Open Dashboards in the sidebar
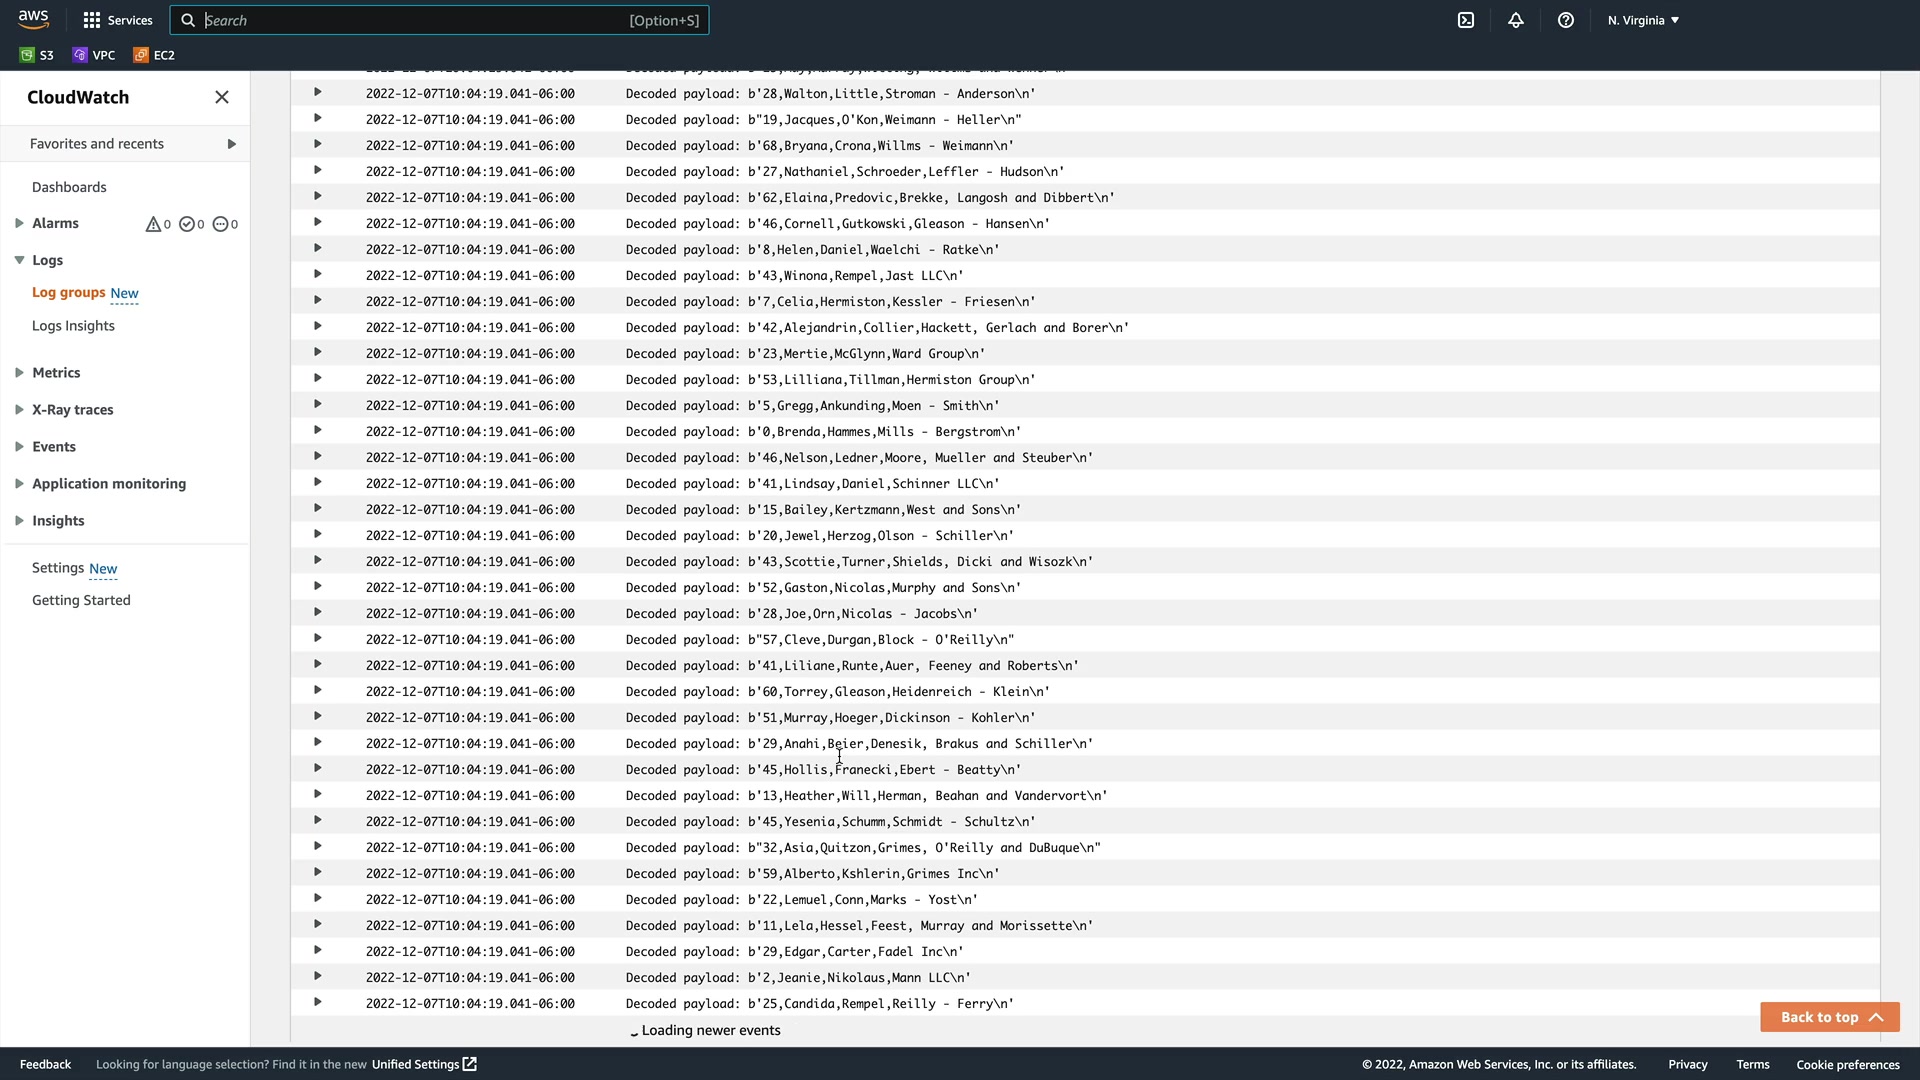The height and width of the screenshot is (1080, 1920). pos(69,187)
